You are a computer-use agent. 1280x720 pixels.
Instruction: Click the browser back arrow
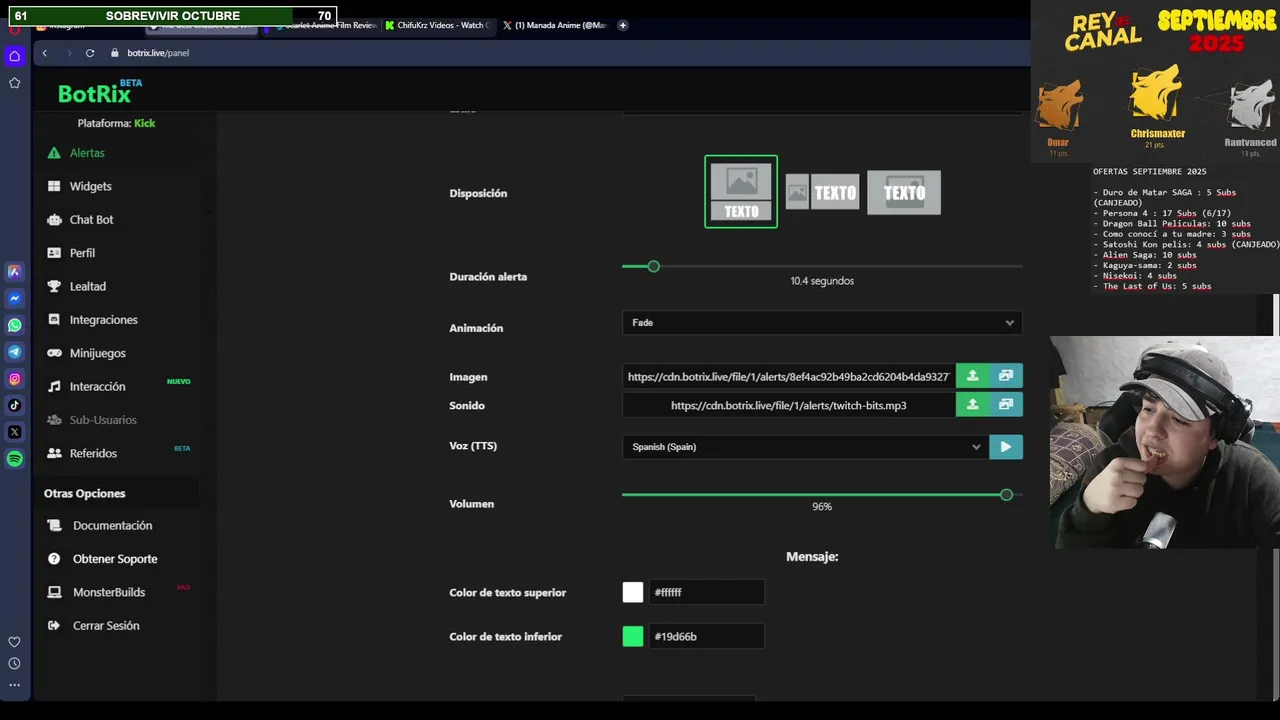(44, 53)
